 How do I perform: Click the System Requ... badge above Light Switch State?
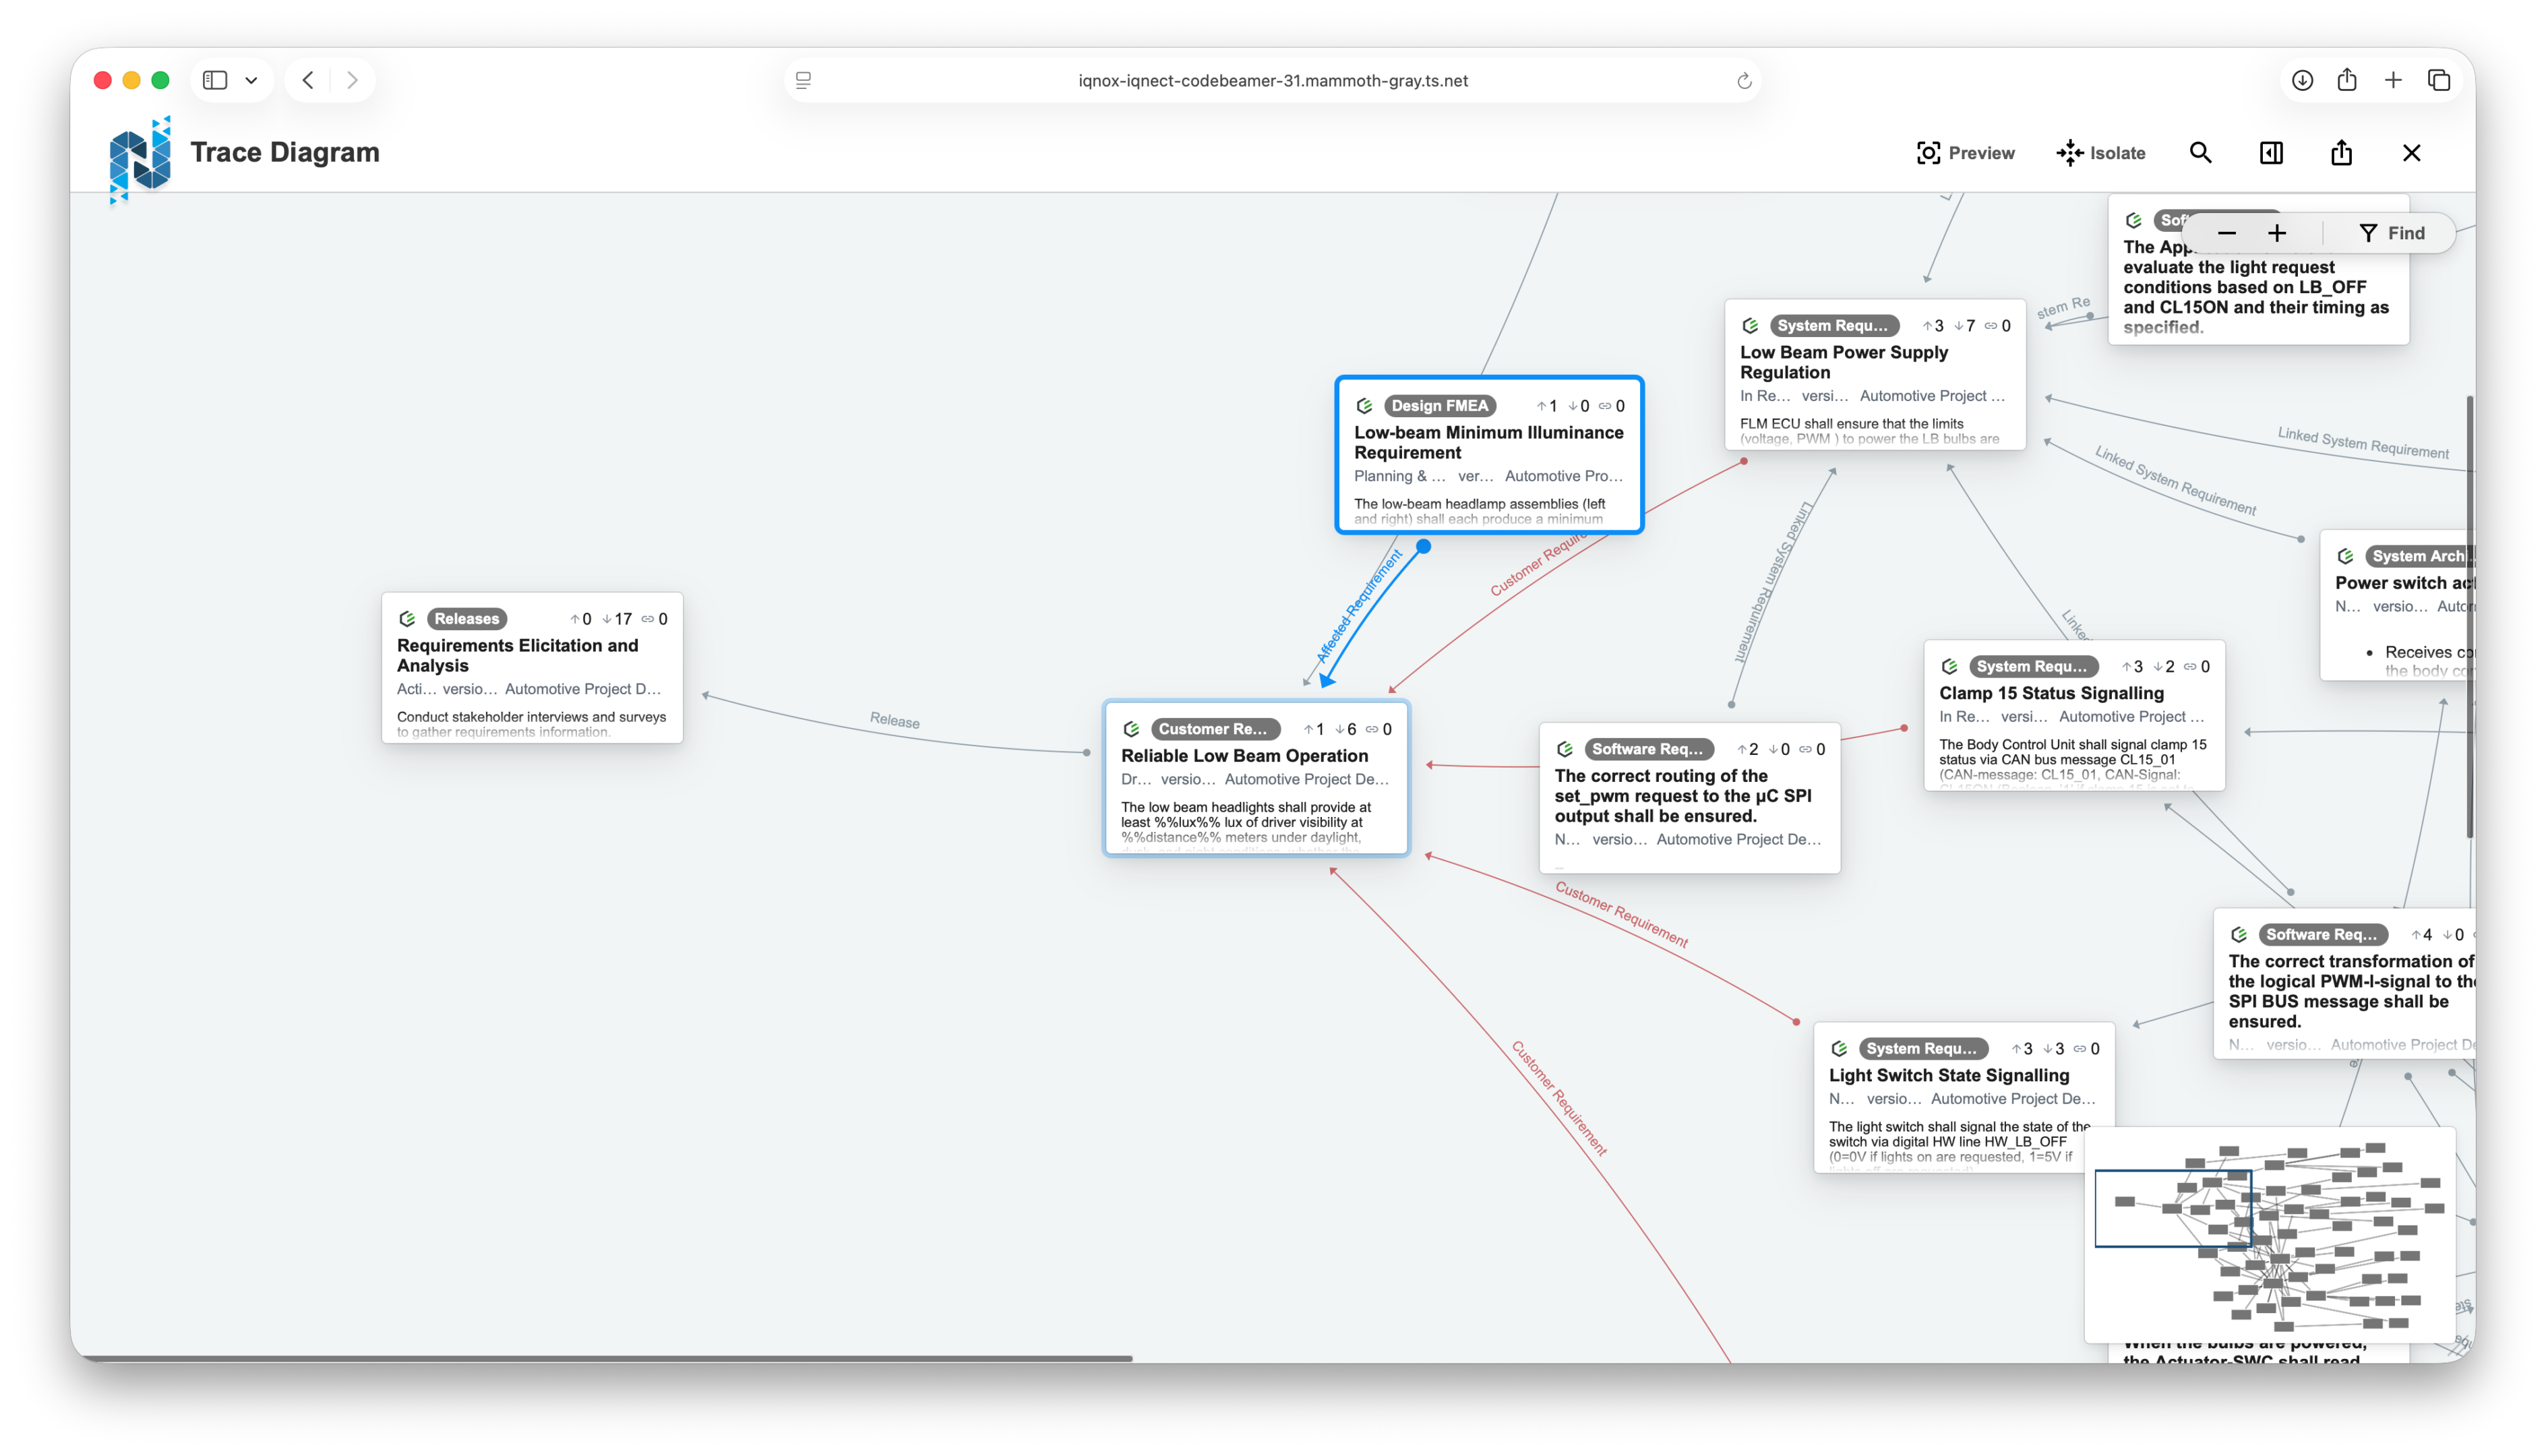[1923, 1049]
